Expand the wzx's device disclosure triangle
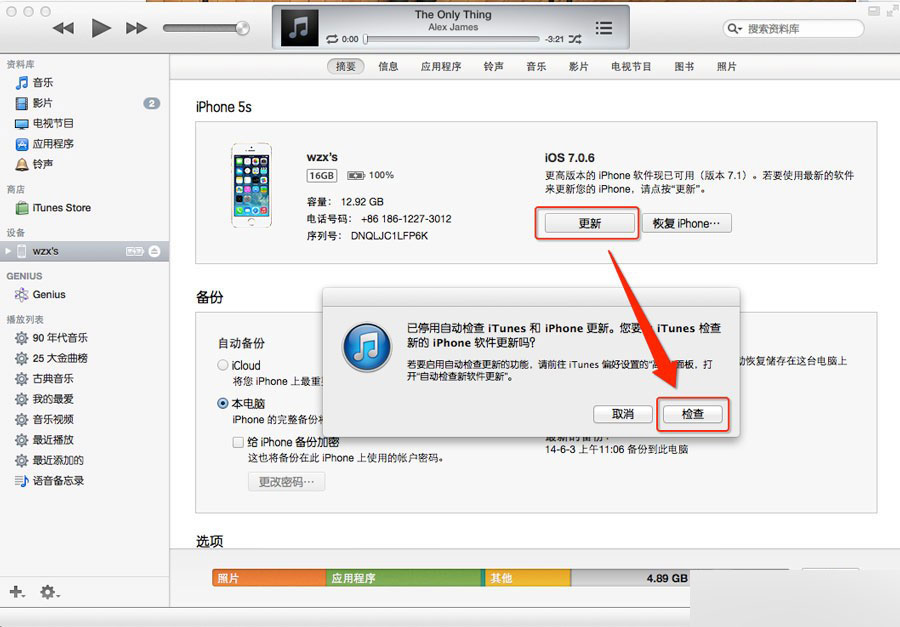The height and width of the screenshot is (627, 900). 7,251
